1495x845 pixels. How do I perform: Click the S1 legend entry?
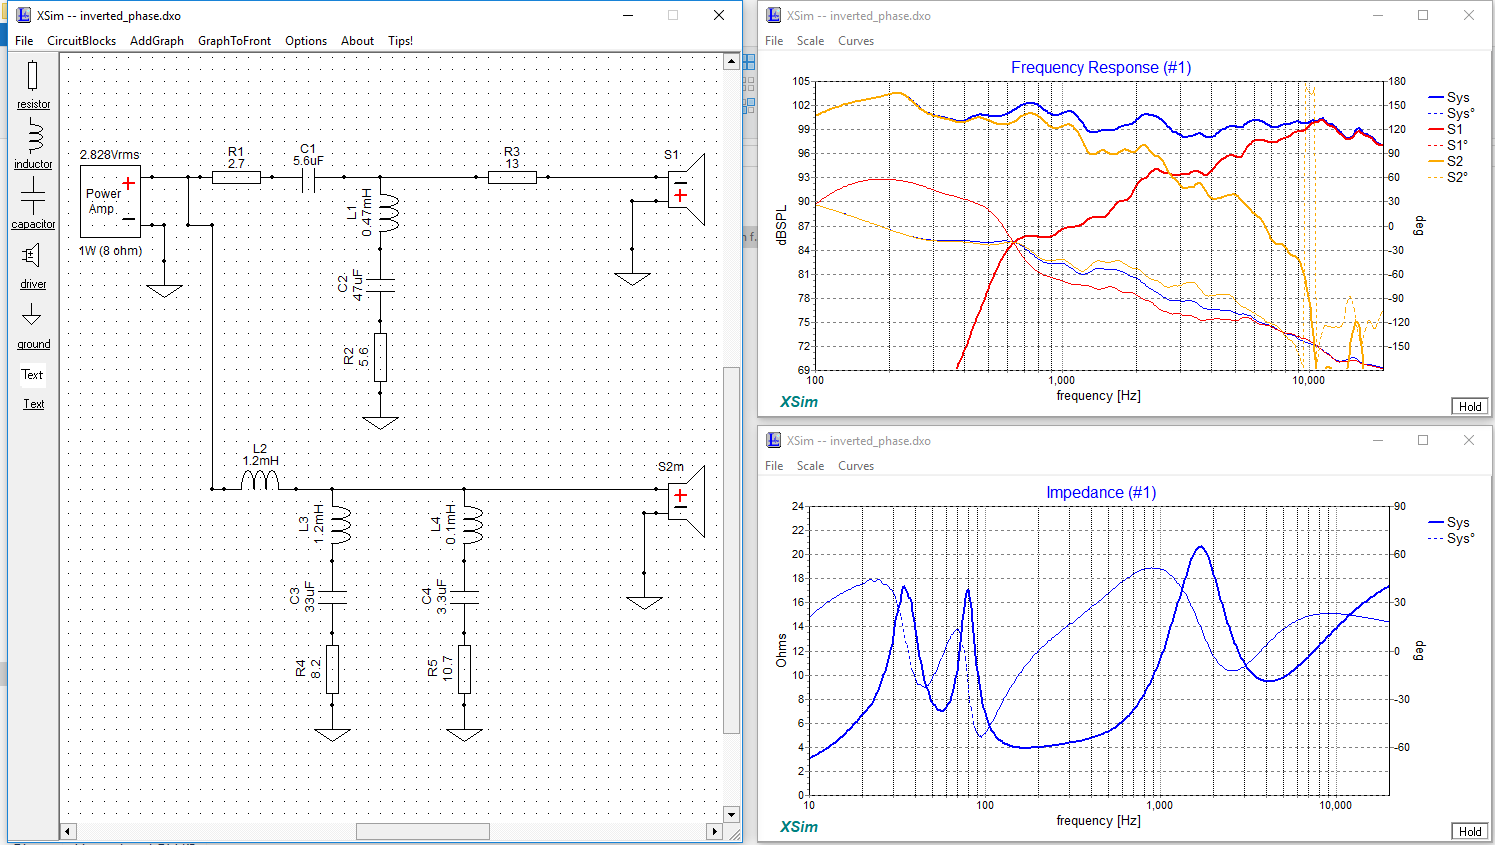pos(1446,130)
